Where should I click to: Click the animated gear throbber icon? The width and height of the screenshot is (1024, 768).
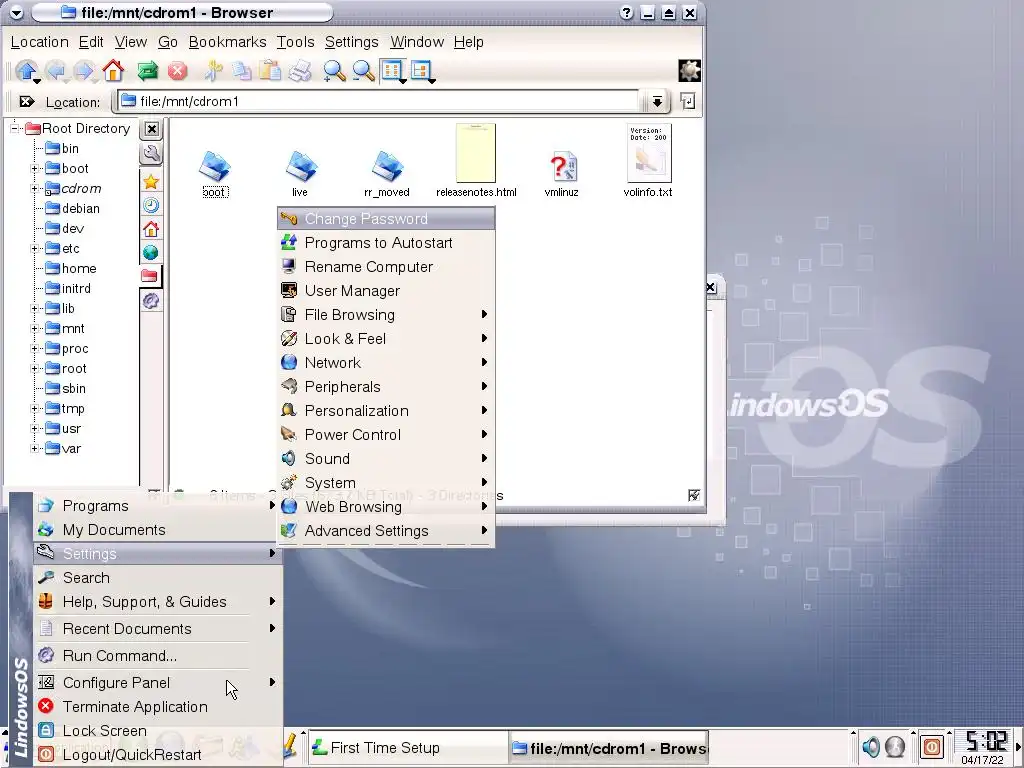(689, 71)
